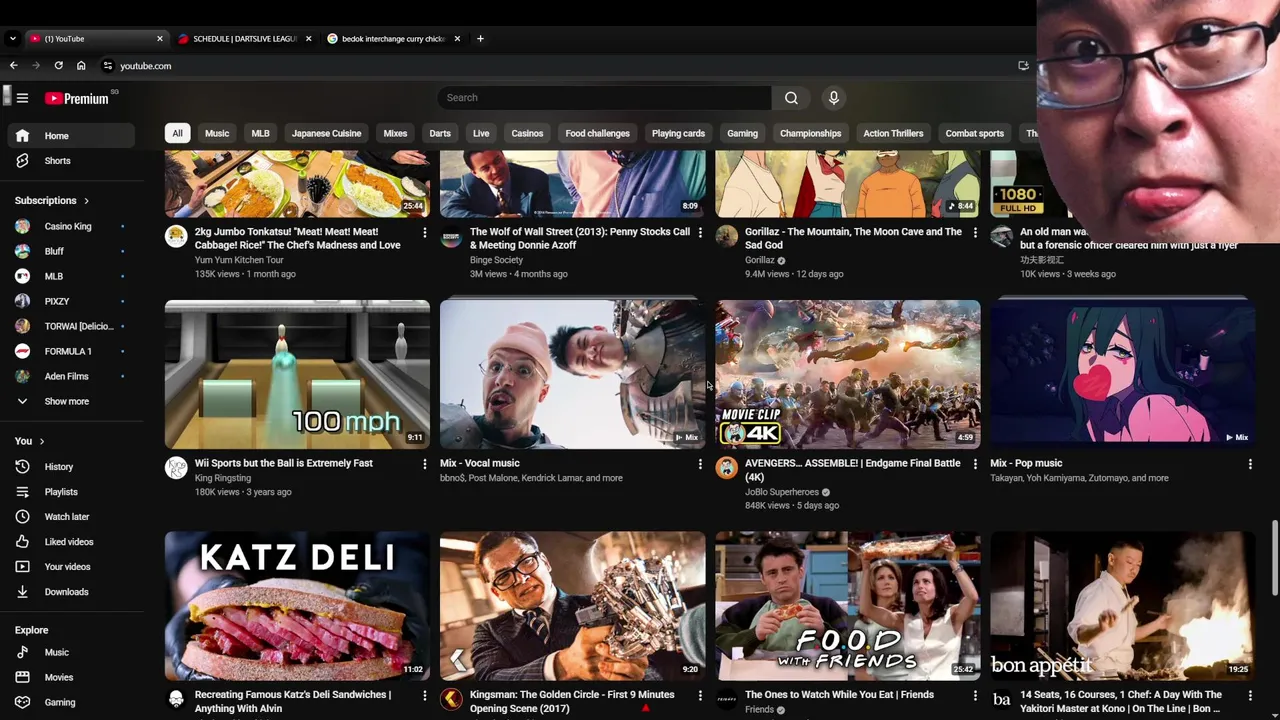Open Downloads in sidebar
This screenshot has width=1280, height=720.
point(70,592)
